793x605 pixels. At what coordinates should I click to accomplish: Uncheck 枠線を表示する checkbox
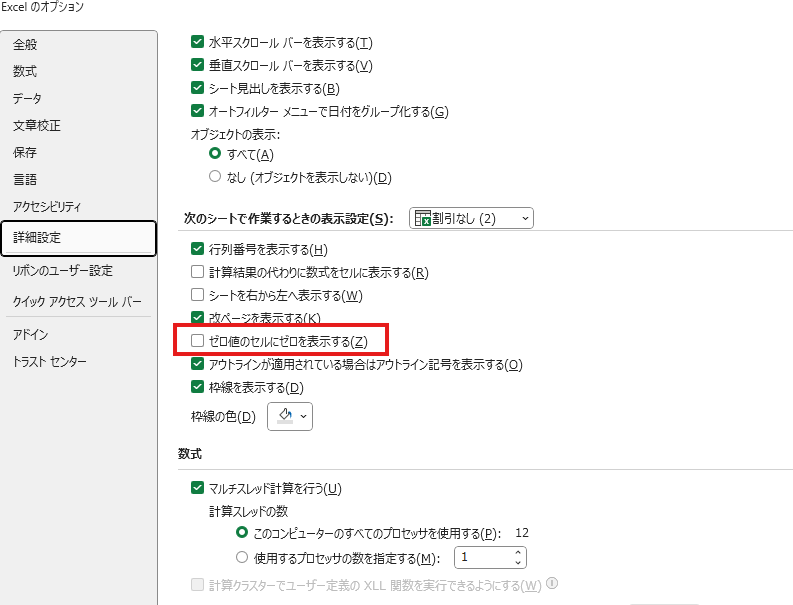click(x=197, y=387)
